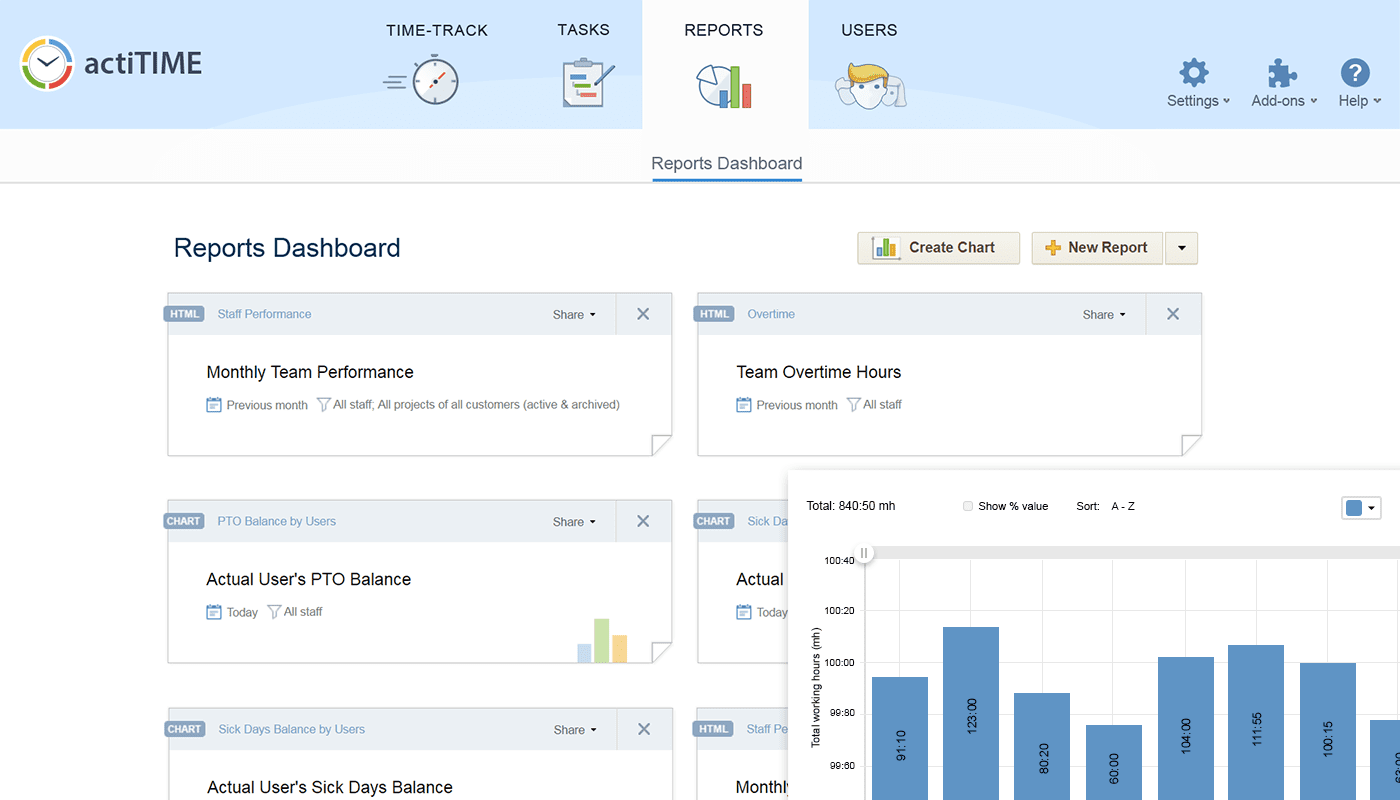Image resolution: width=1400 pixels, height=800 pixels.
Task: Open Team Overtime Hours report
Action: pyautogui.click(x=819, y=372)
